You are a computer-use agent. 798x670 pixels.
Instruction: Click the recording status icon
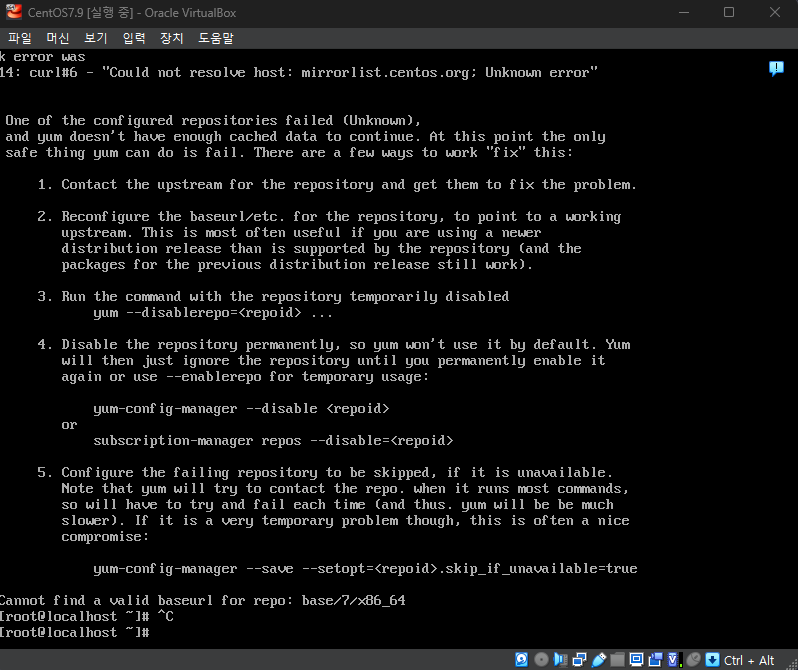656,660
